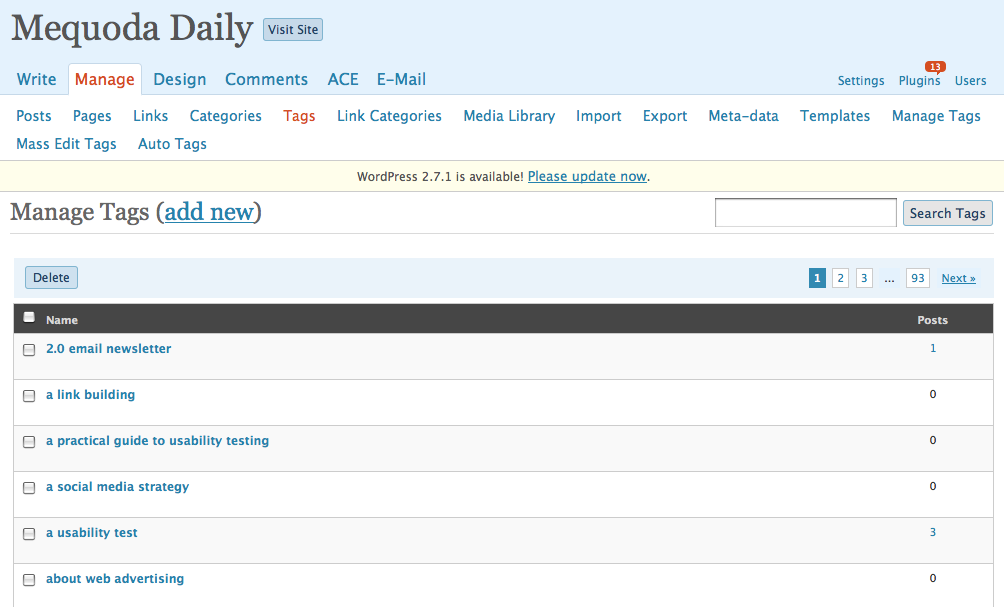This screenshot has height=607, width=1004.
Task: Open the Pages submenu item
Action: 92,116
